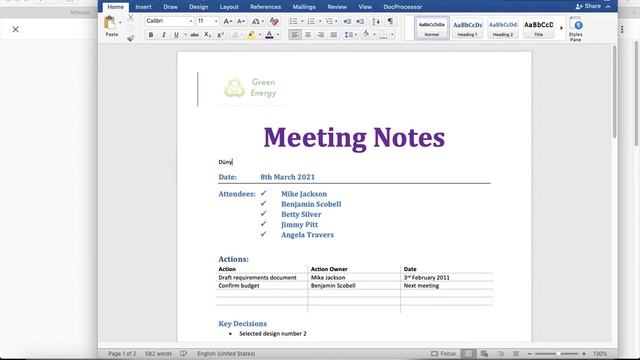Viewport: 640px width, 360px height.
Task: Clear all formatting with the eraser A icon
Action: click(274, 21)
